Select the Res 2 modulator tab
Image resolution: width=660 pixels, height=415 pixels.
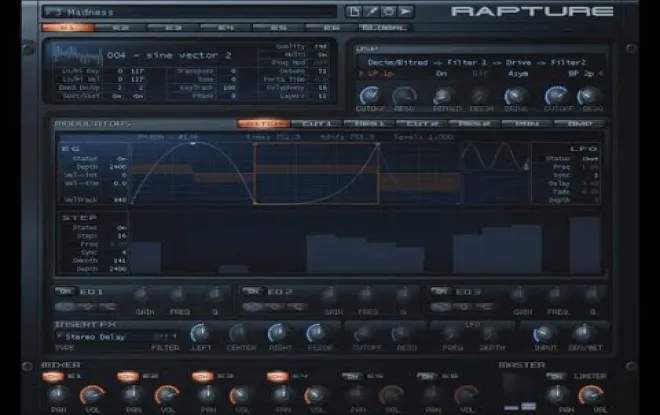[x=474, y=124]
